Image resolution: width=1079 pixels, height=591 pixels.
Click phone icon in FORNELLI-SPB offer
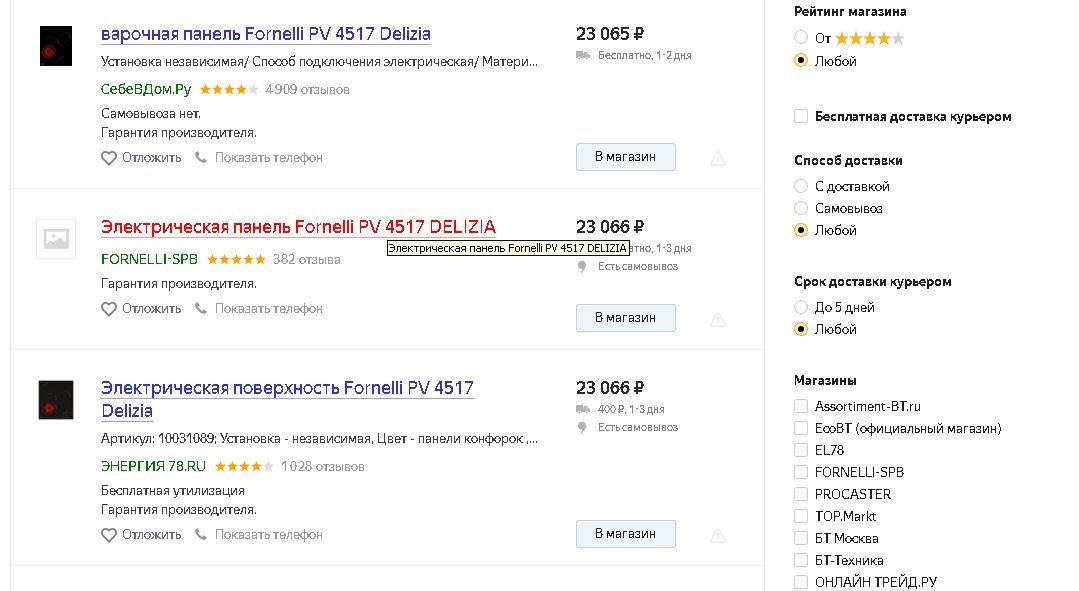201,309
